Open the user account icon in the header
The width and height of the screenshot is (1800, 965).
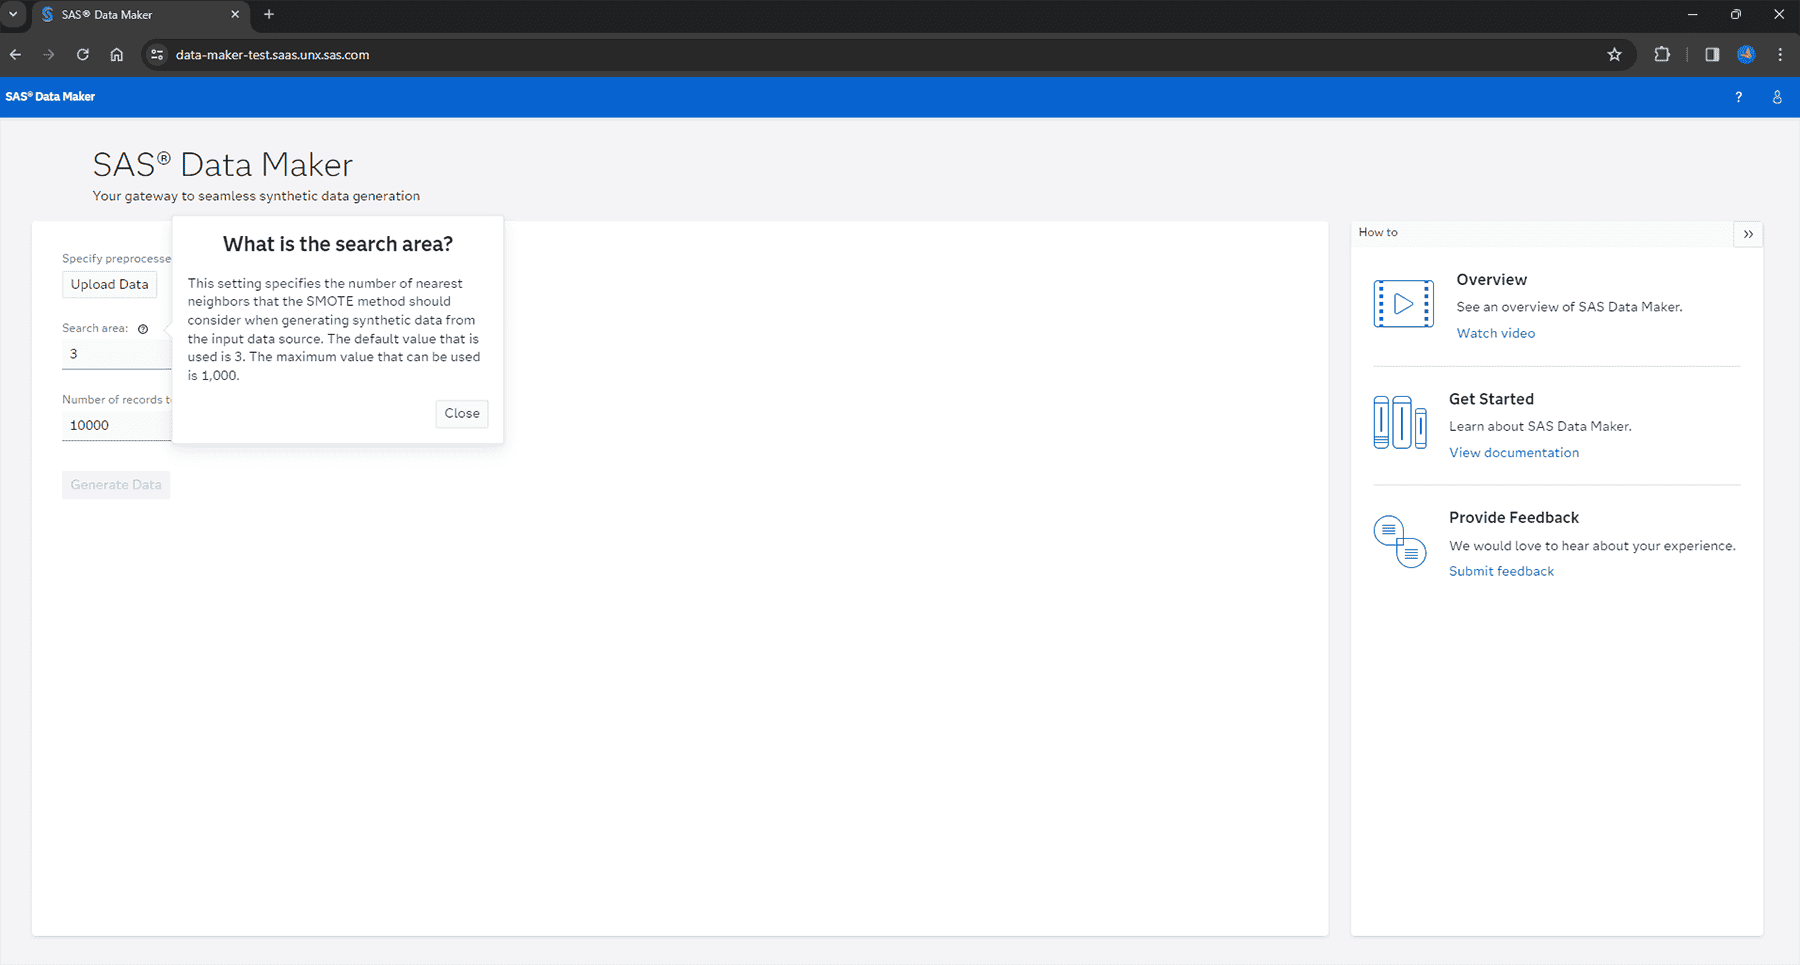[x=1777, y=96]
